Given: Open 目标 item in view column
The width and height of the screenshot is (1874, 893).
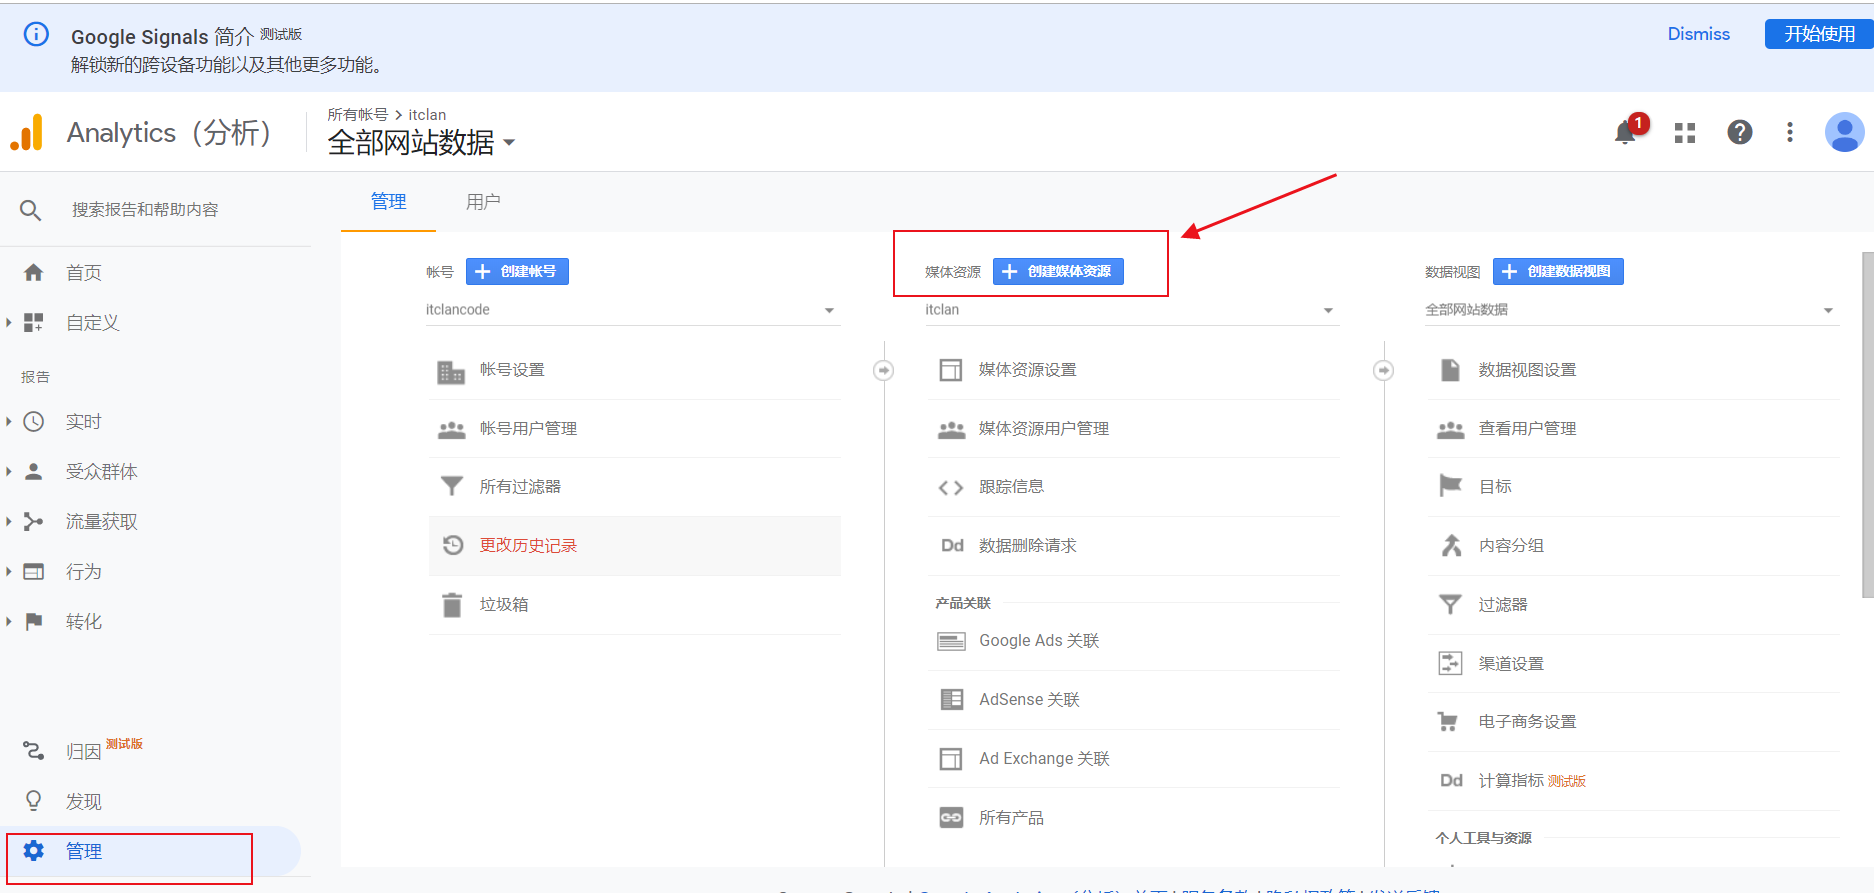Looking at the screenshot, I should [x=1633, y=487].
